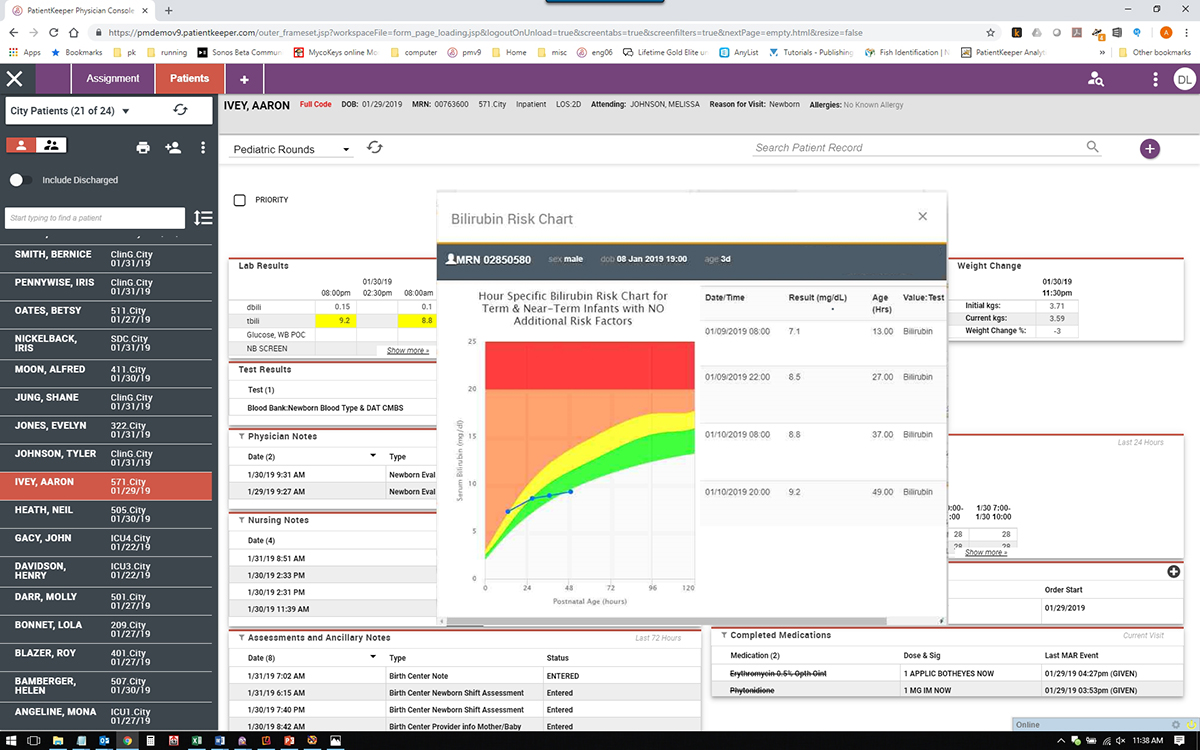Open the DL user profile avatar
Screen dimensions: 1200x750
[x=1184, y=79]
